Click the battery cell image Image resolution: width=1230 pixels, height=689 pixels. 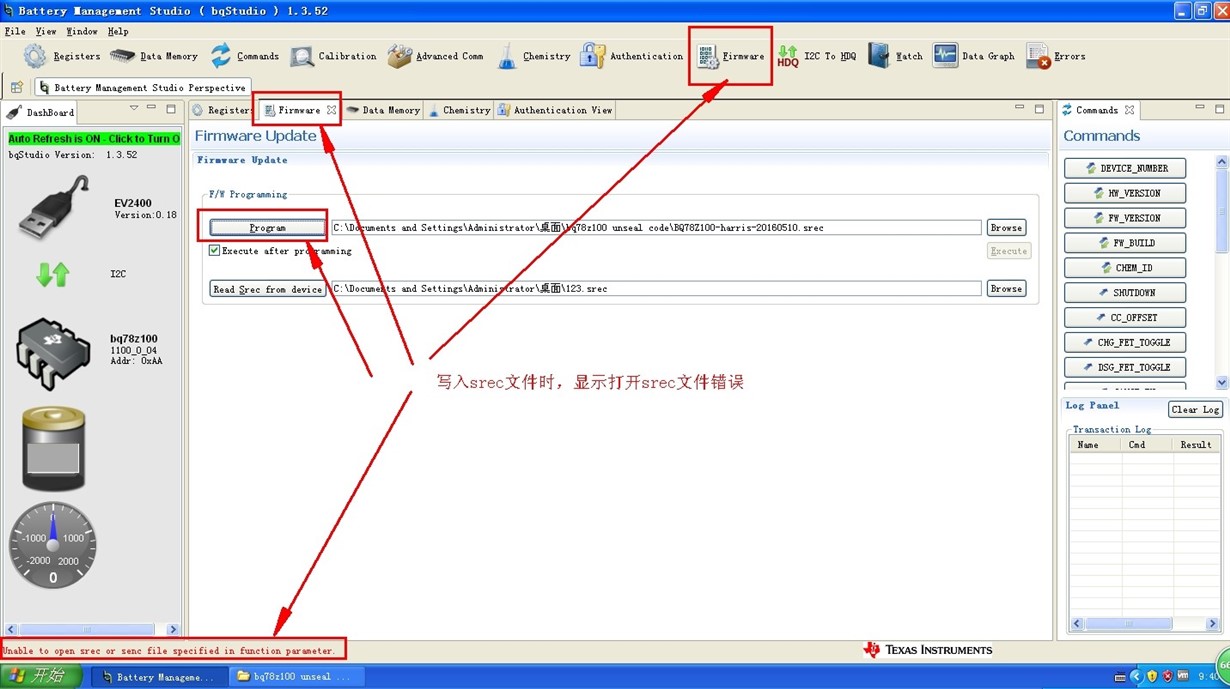pyautogui.click(x=53, y=449)
